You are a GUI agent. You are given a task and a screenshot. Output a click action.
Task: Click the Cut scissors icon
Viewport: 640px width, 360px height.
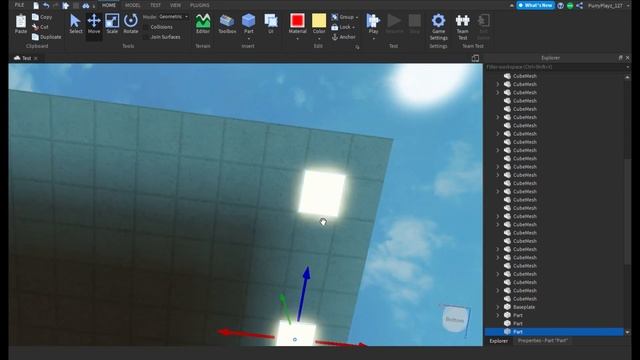coord(36,27)
